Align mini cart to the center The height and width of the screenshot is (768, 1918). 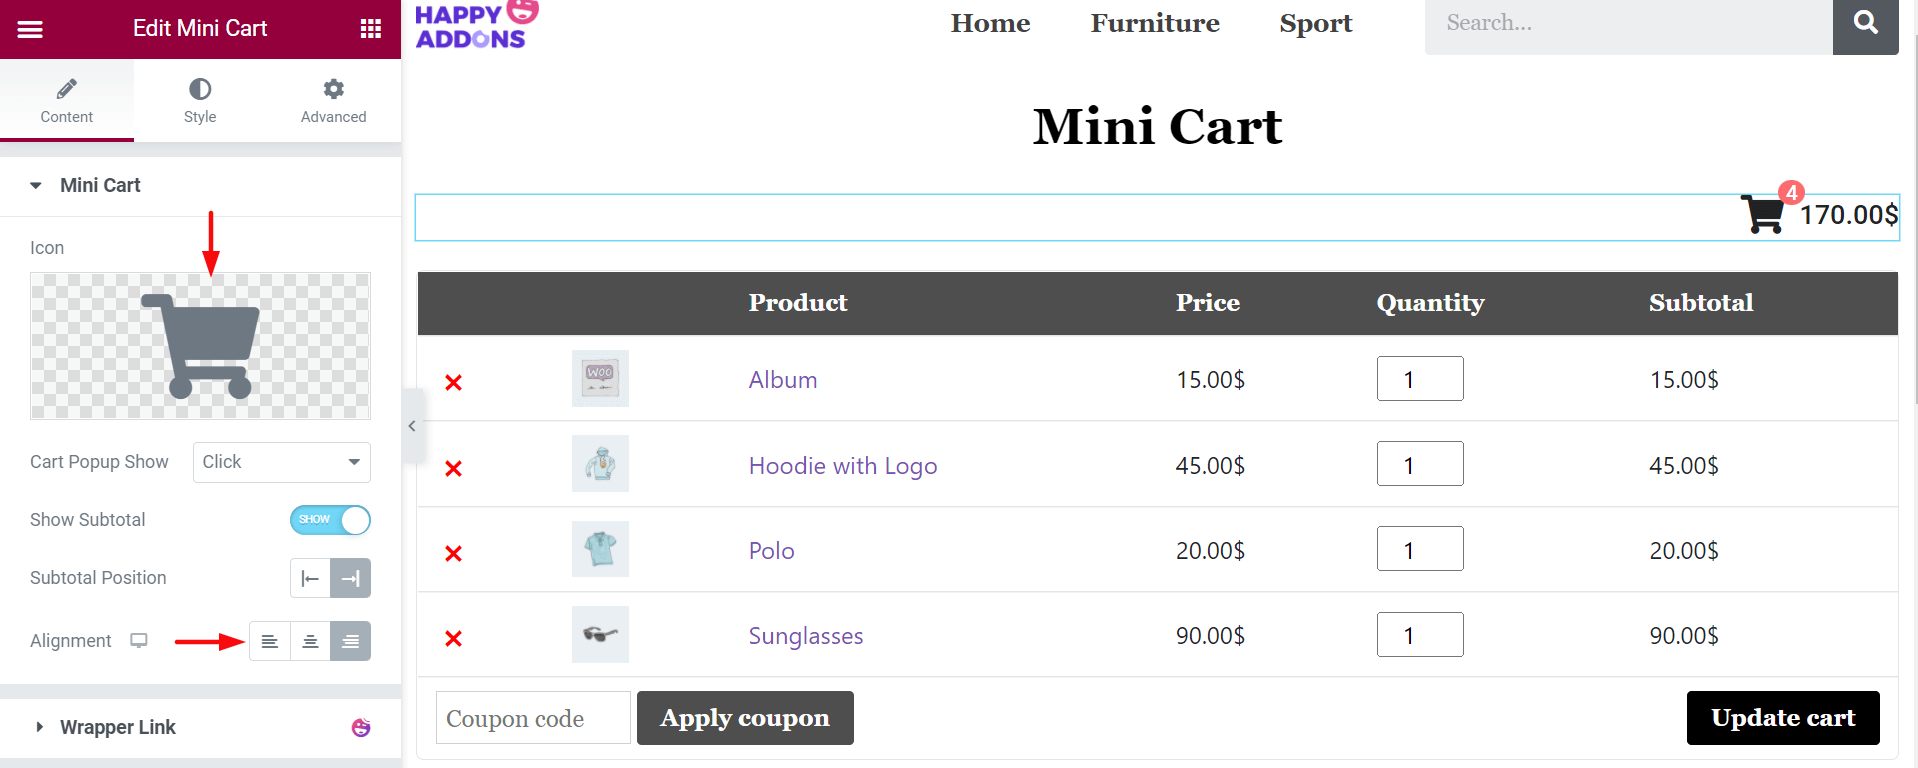tap(310, 641)
